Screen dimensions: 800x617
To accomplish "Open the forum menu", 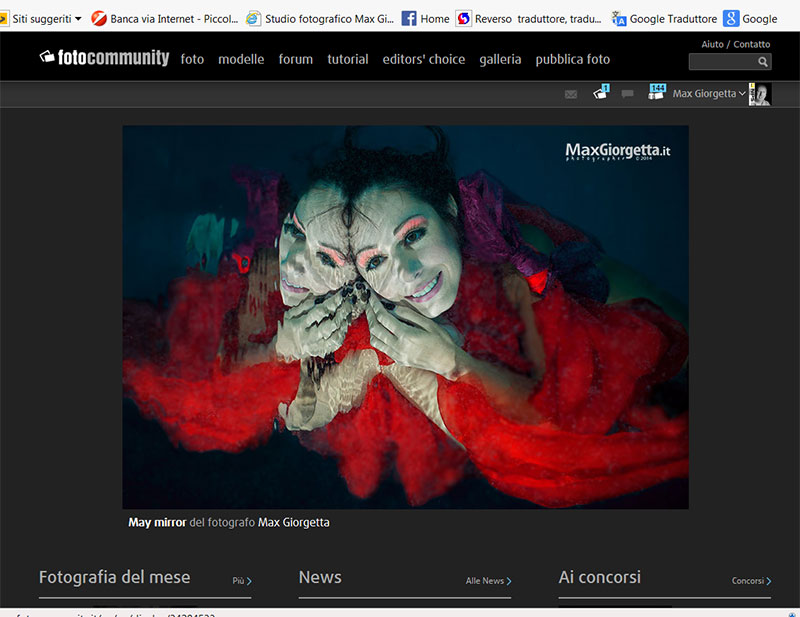I will 296,59.
